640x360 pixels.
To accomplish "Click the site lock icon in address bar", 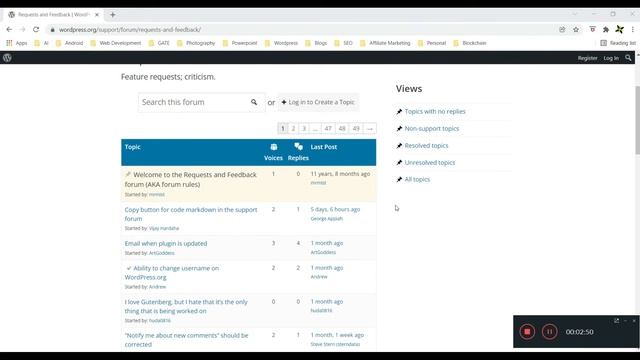I will (x=52, y=30).
